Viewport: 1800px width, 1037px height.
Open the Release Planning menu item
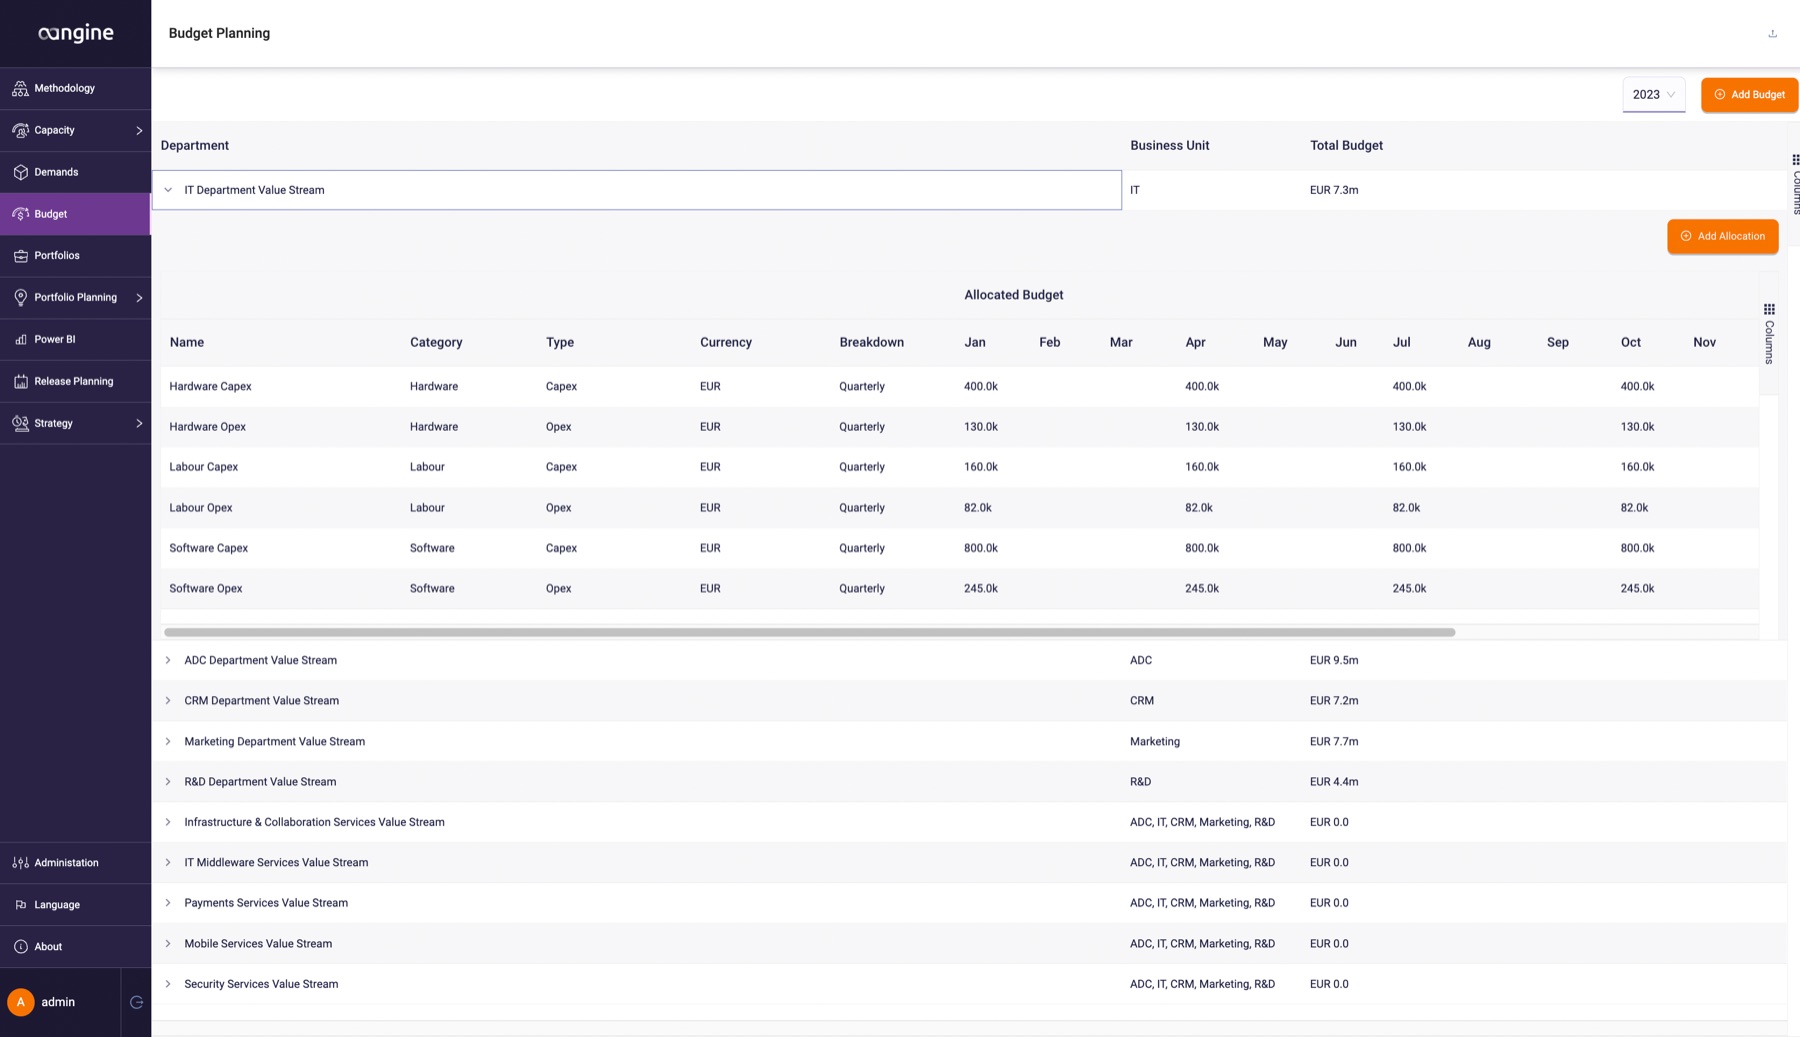[x=75, y=382]
